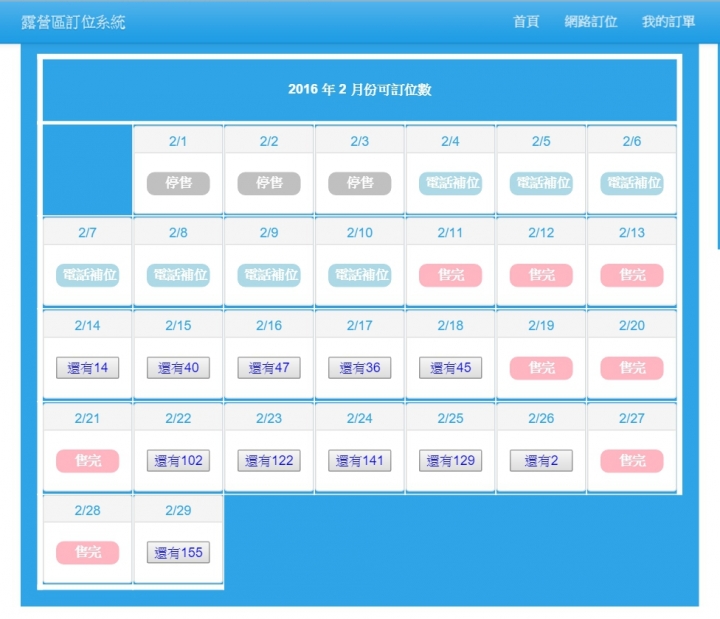720x619 pixels.
Task: Click the 售完 badge under 2/20
Action: pyautogui.click(x=632, y=368)
